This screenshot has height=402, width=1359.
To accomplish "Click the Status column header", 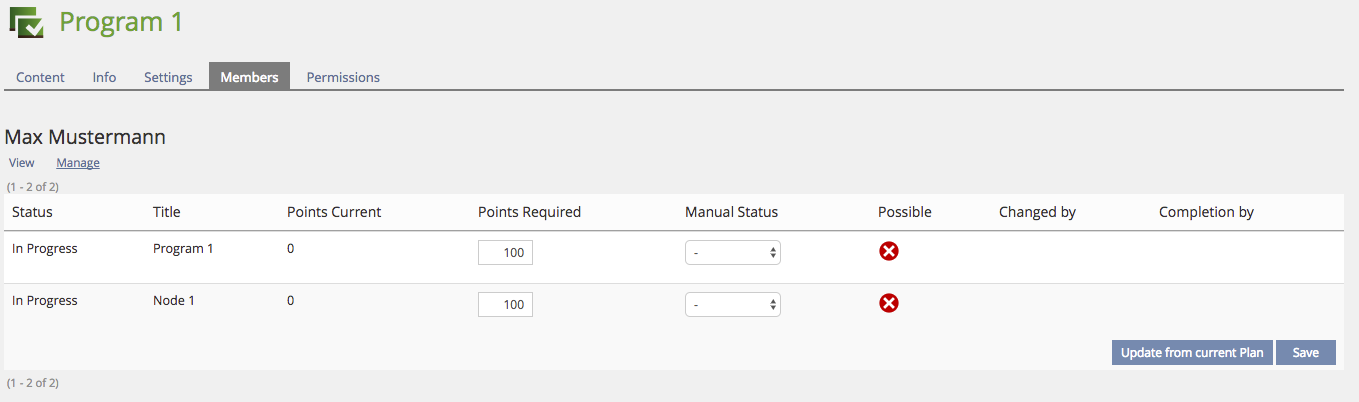I will pyautogui.click(x=32, y=212).
